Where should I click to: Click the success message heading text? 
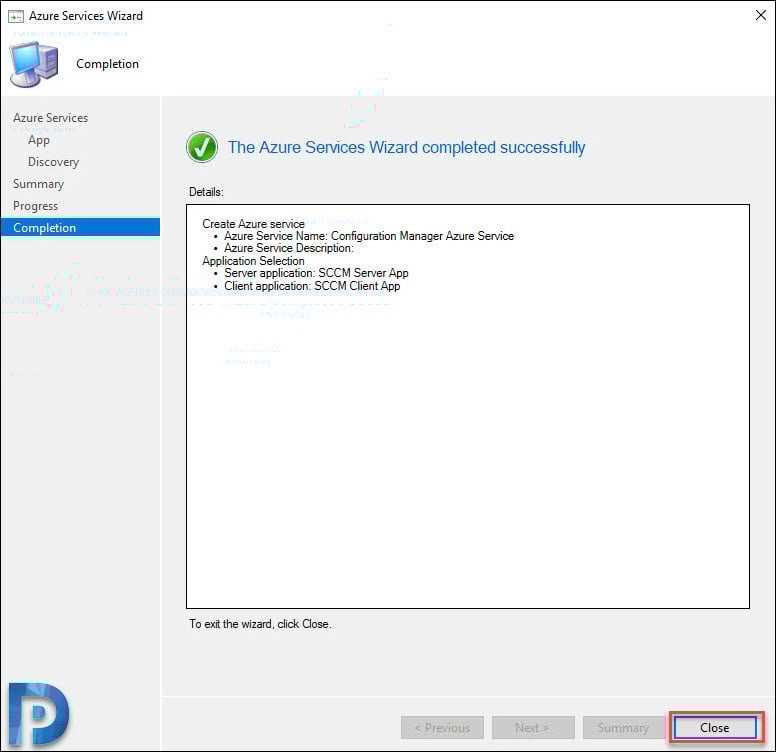tap(406, 147)
